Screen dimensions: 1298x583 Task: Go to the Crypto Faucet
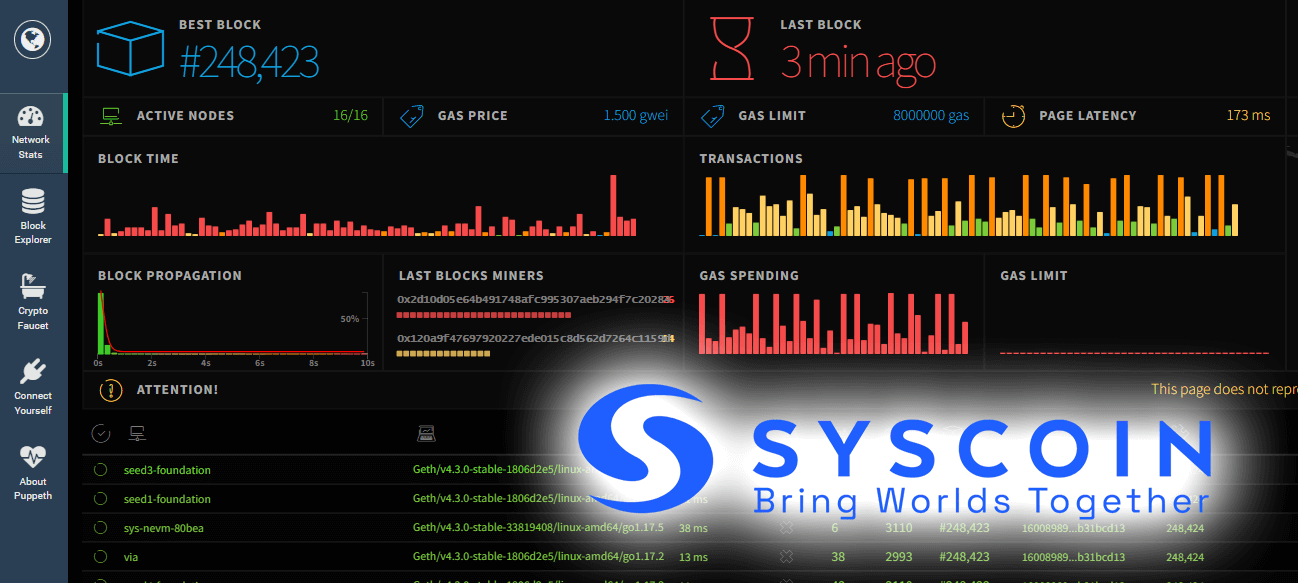point(33,302)
